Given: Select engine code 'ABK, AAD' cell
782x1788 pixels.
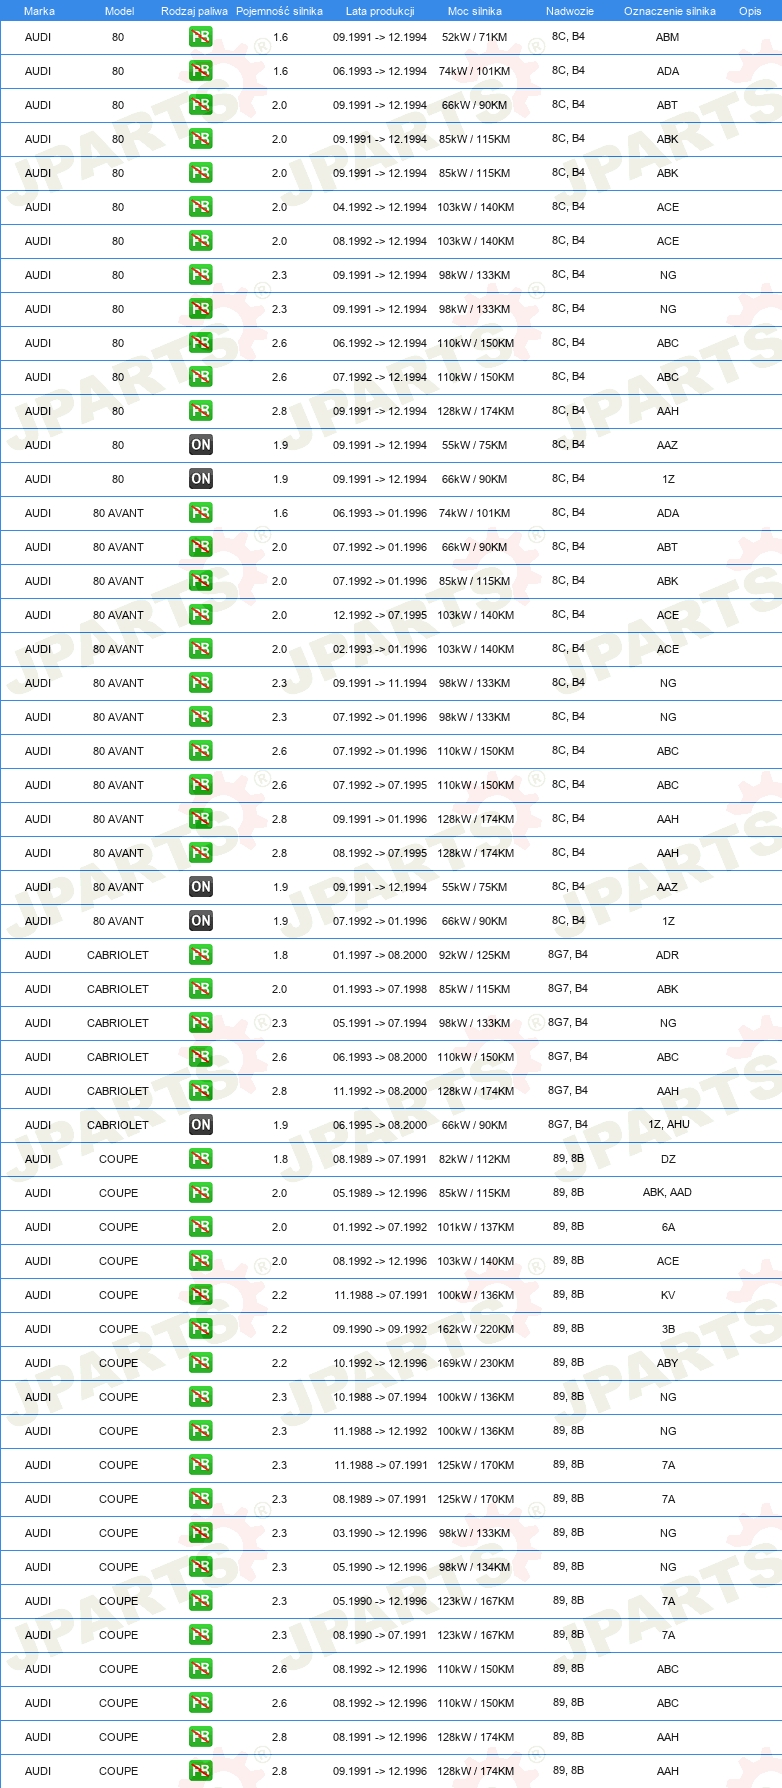Looking at the screenshot, I should coord(668,1192).
